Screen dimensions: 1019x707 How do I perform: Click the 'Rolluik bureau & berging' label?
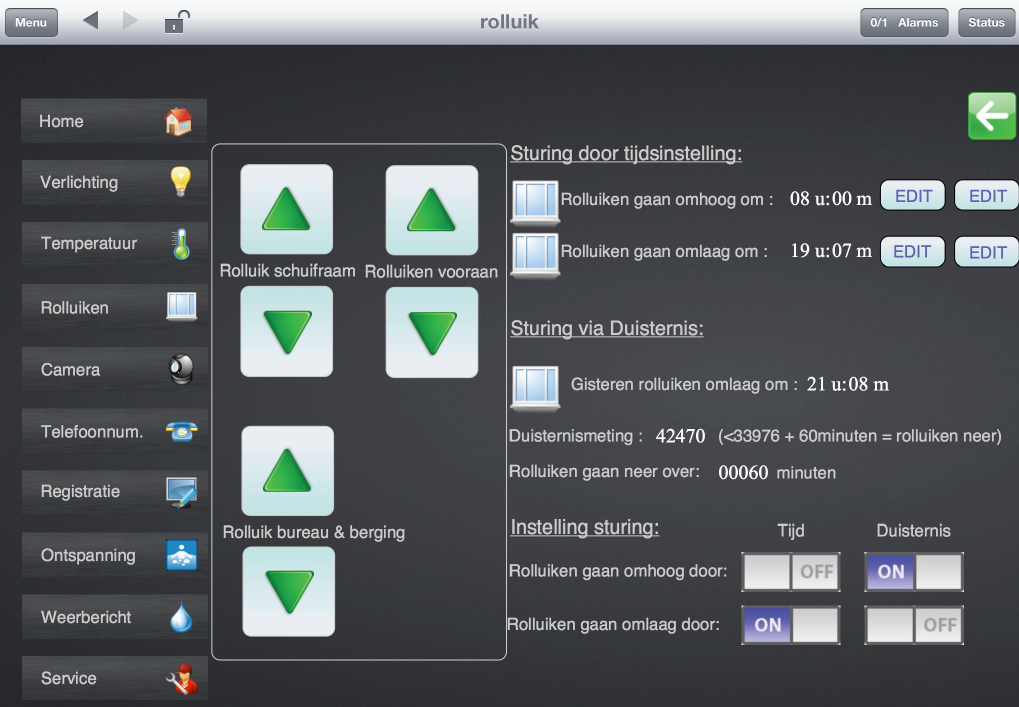tap(314, 532)
